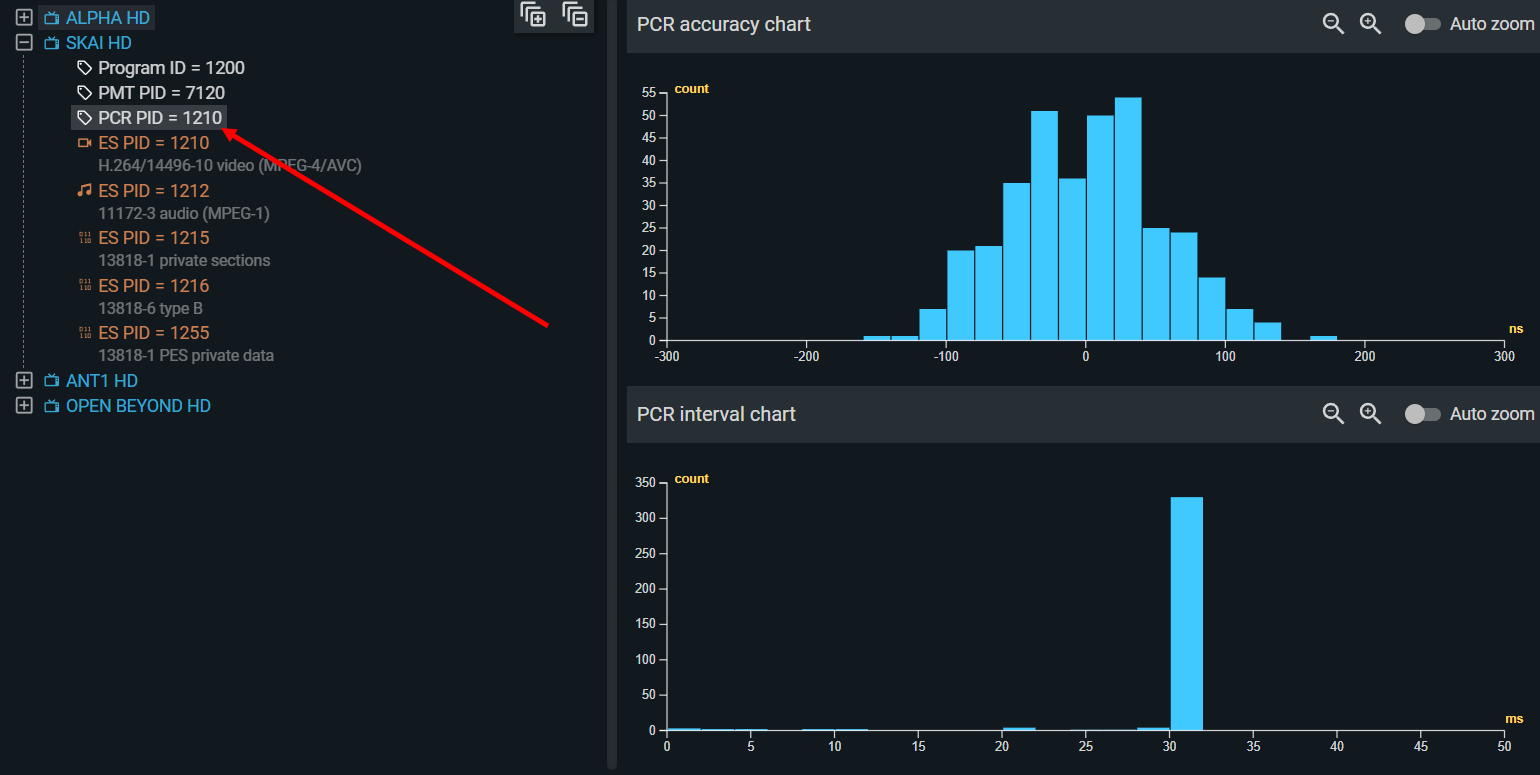Click the expand all tree nodes icon

533,15
